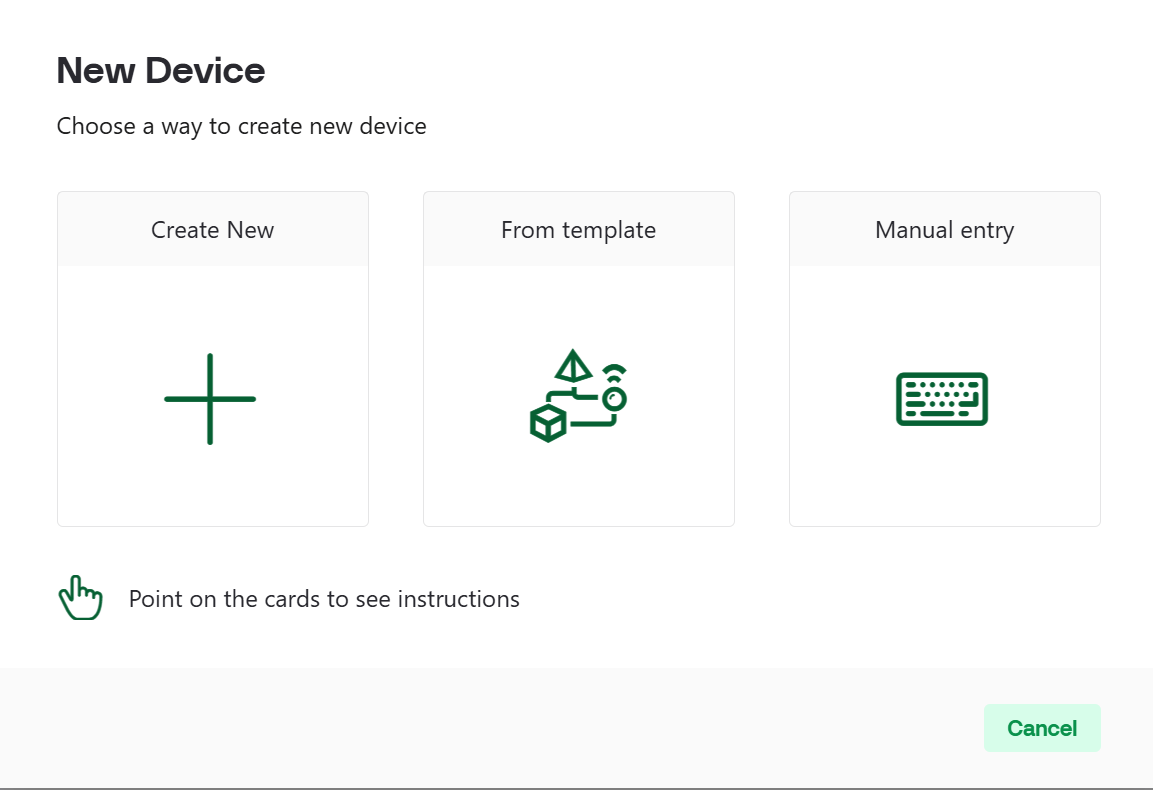
Task: Select the "Create New" card title
Action: [212, 230]
